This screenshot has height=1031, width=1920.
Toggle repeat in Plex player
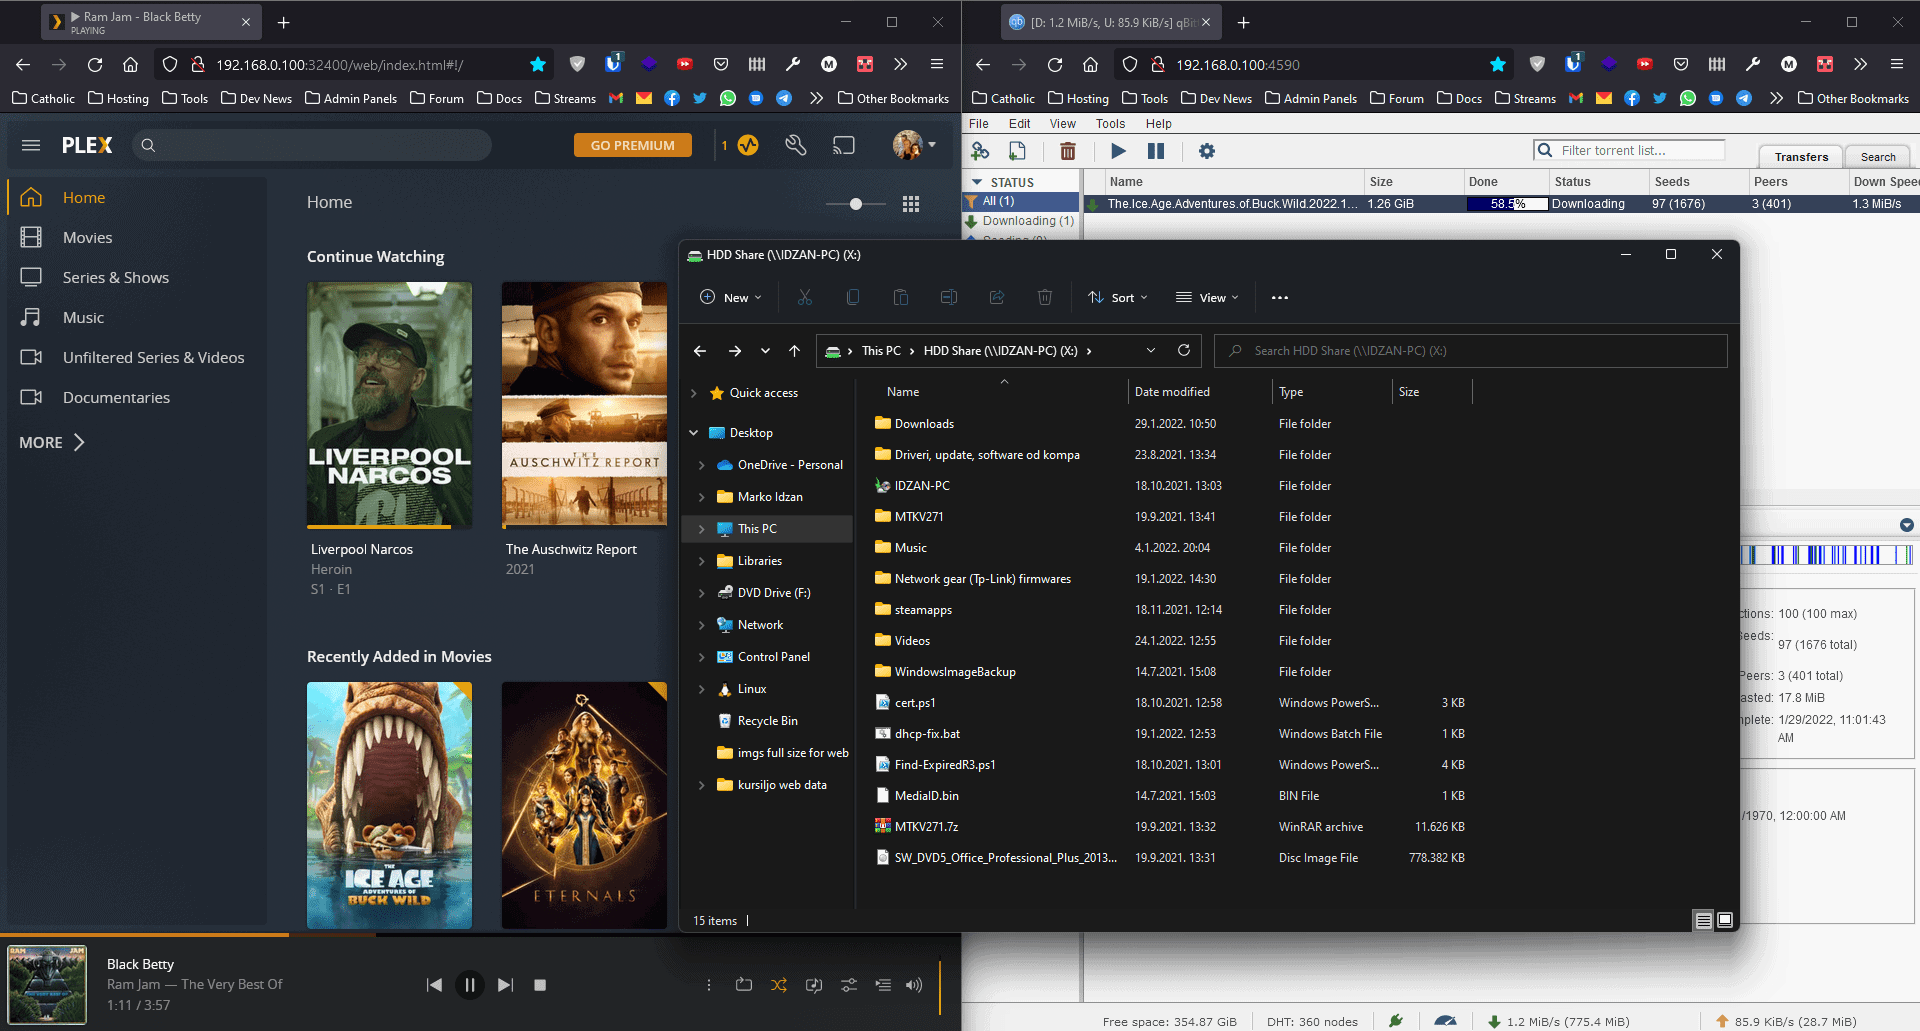tap(744, 985)
